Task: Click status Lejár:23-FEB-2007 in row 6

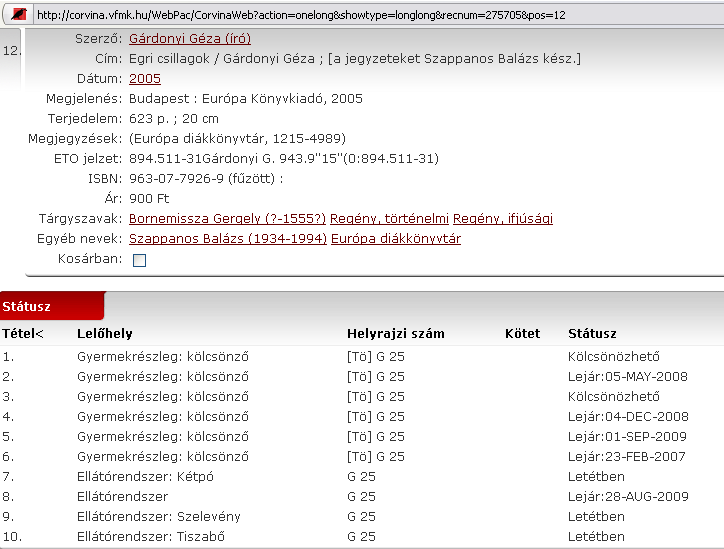Action: [627, 457]
